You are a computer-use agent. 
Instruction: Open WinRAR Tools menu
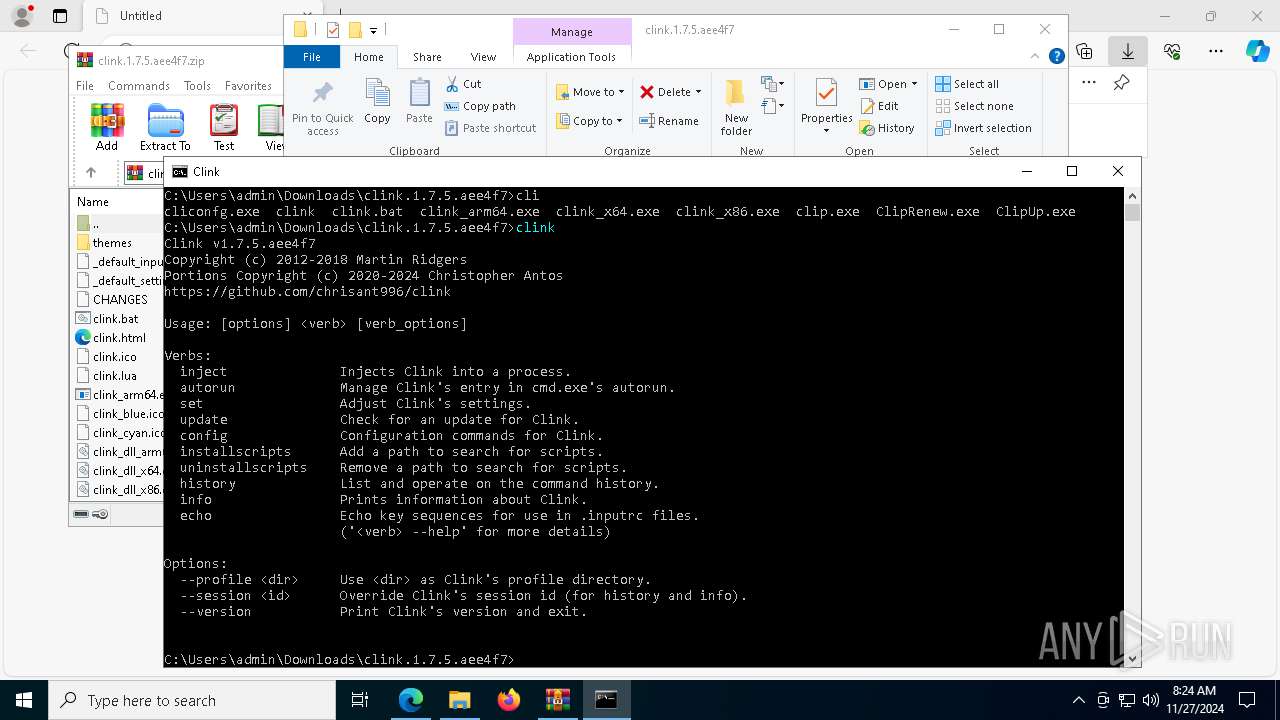pos(197,86)
